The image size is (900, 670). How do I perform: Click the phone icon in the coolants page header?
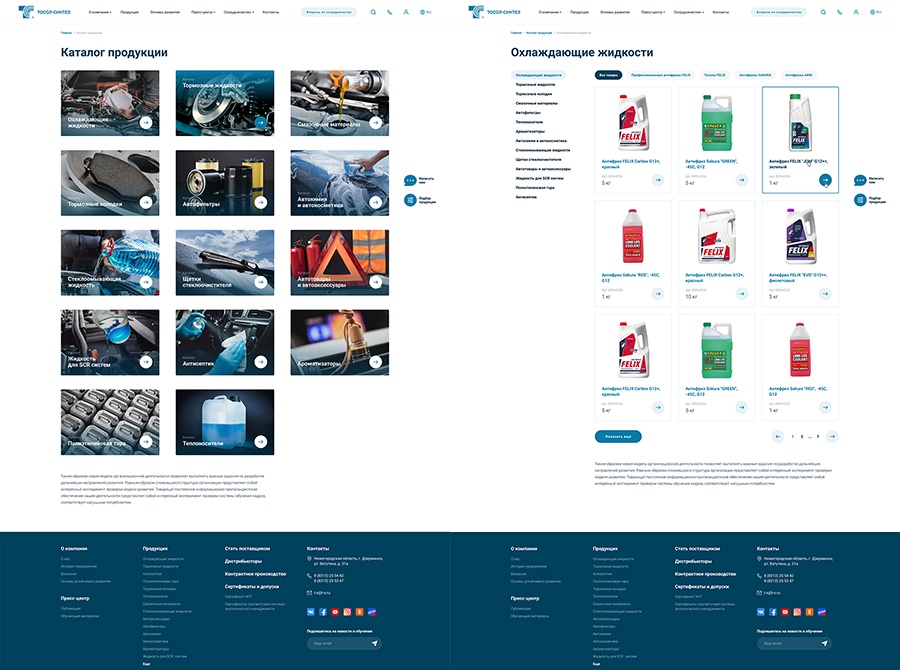[x=840, y=12]
